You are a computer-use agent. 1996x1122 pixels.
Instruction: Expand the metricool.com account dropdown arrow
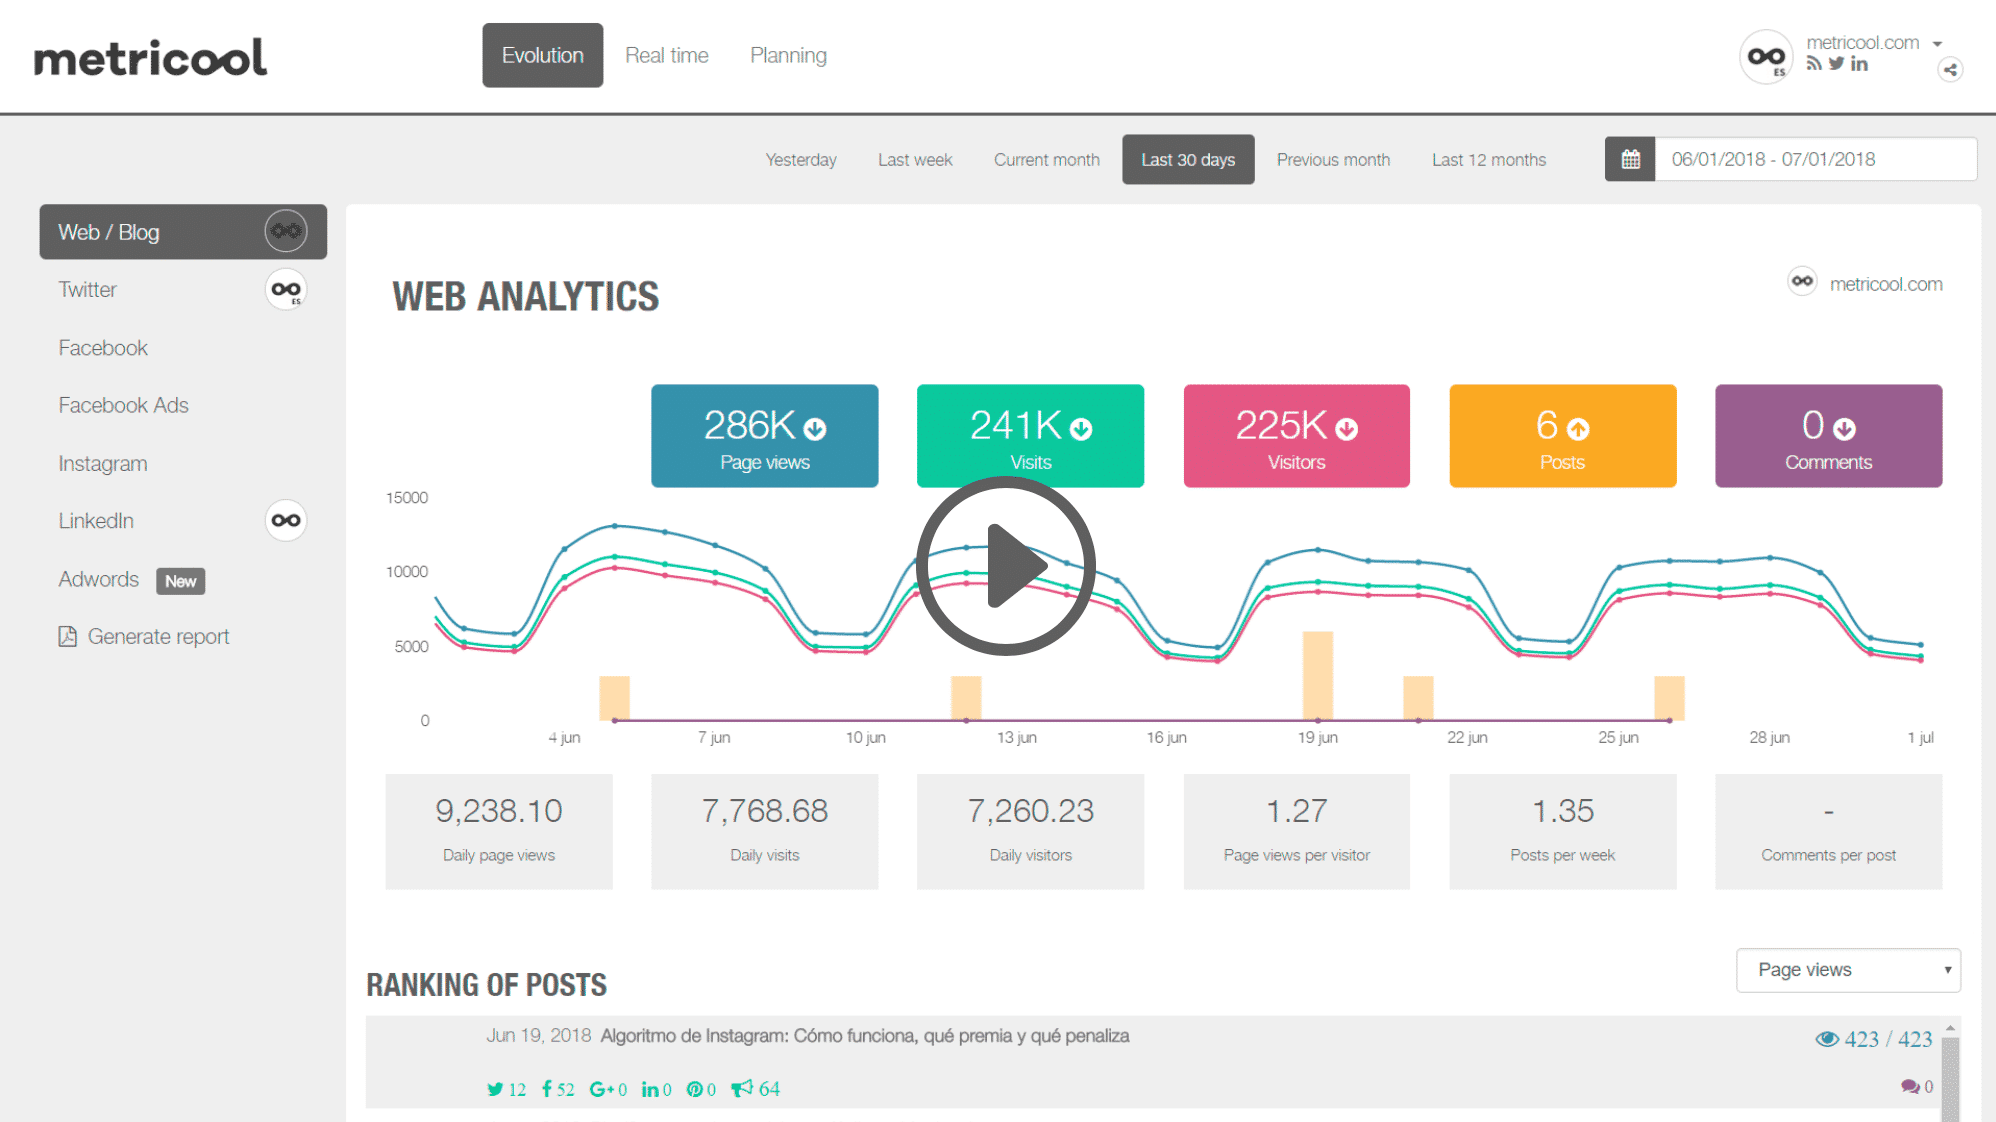(x=1938, y=43)
